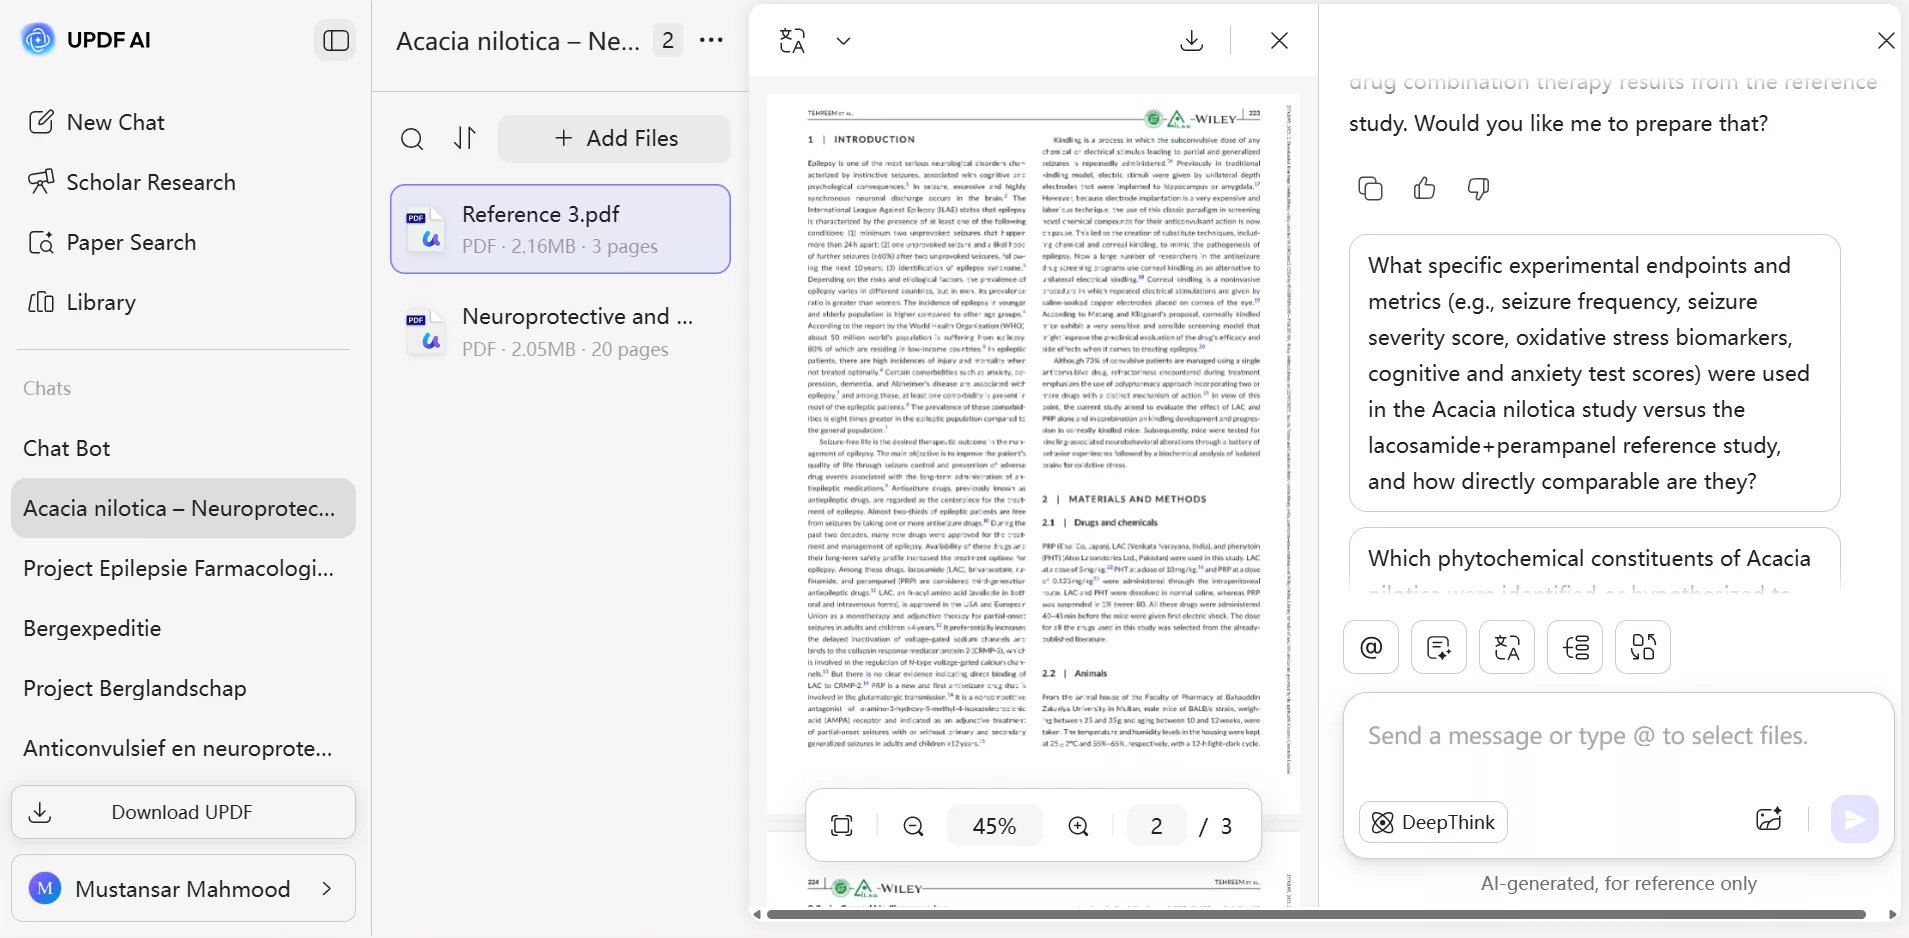Open the Mind Map tool
The image size is (1909, 938).
coord(1575,647)
